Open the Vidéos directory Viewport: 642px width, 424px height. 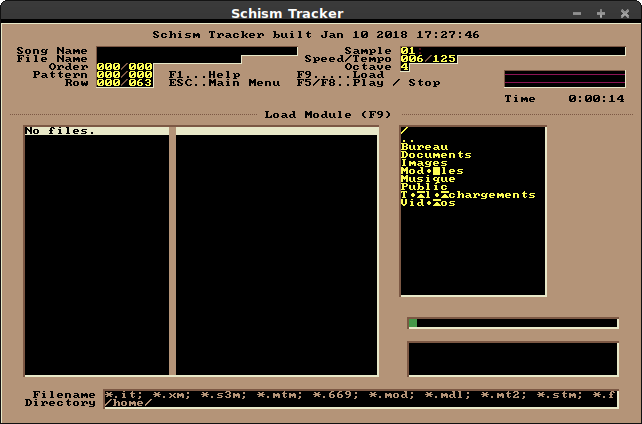point(428,203)
